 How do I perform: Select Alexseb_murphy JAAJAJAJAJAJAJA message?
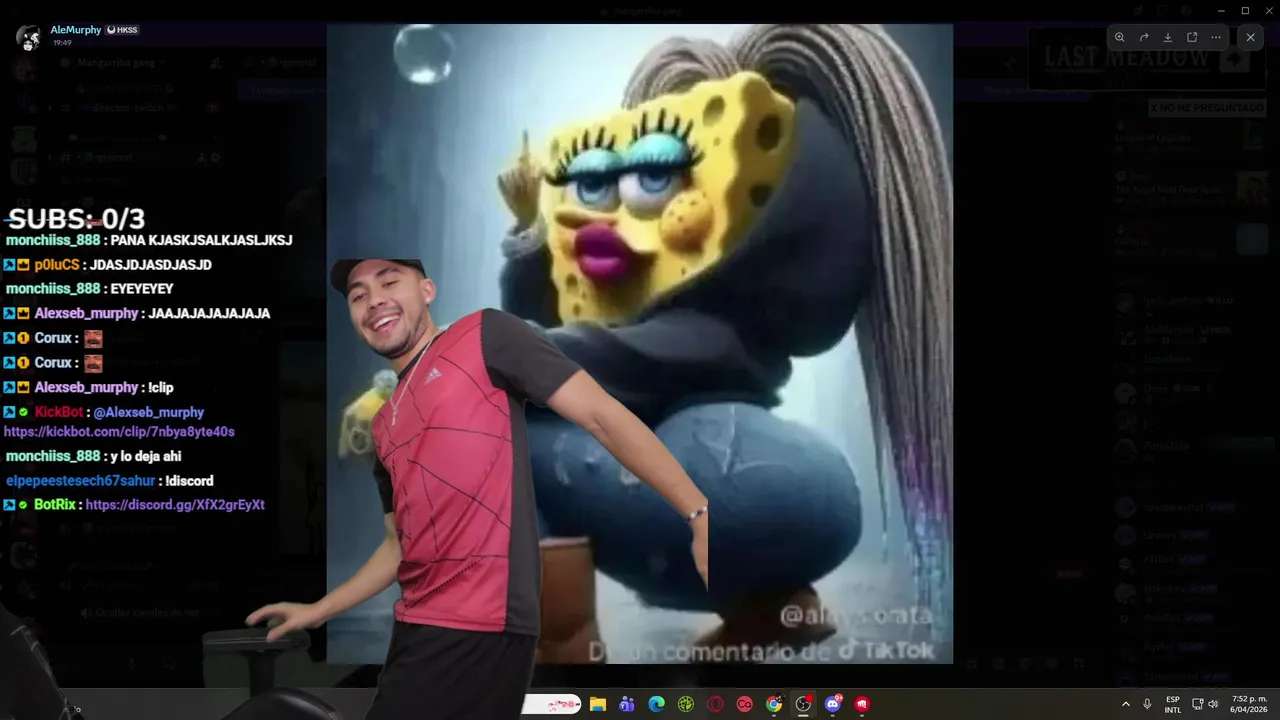point(136,313)
